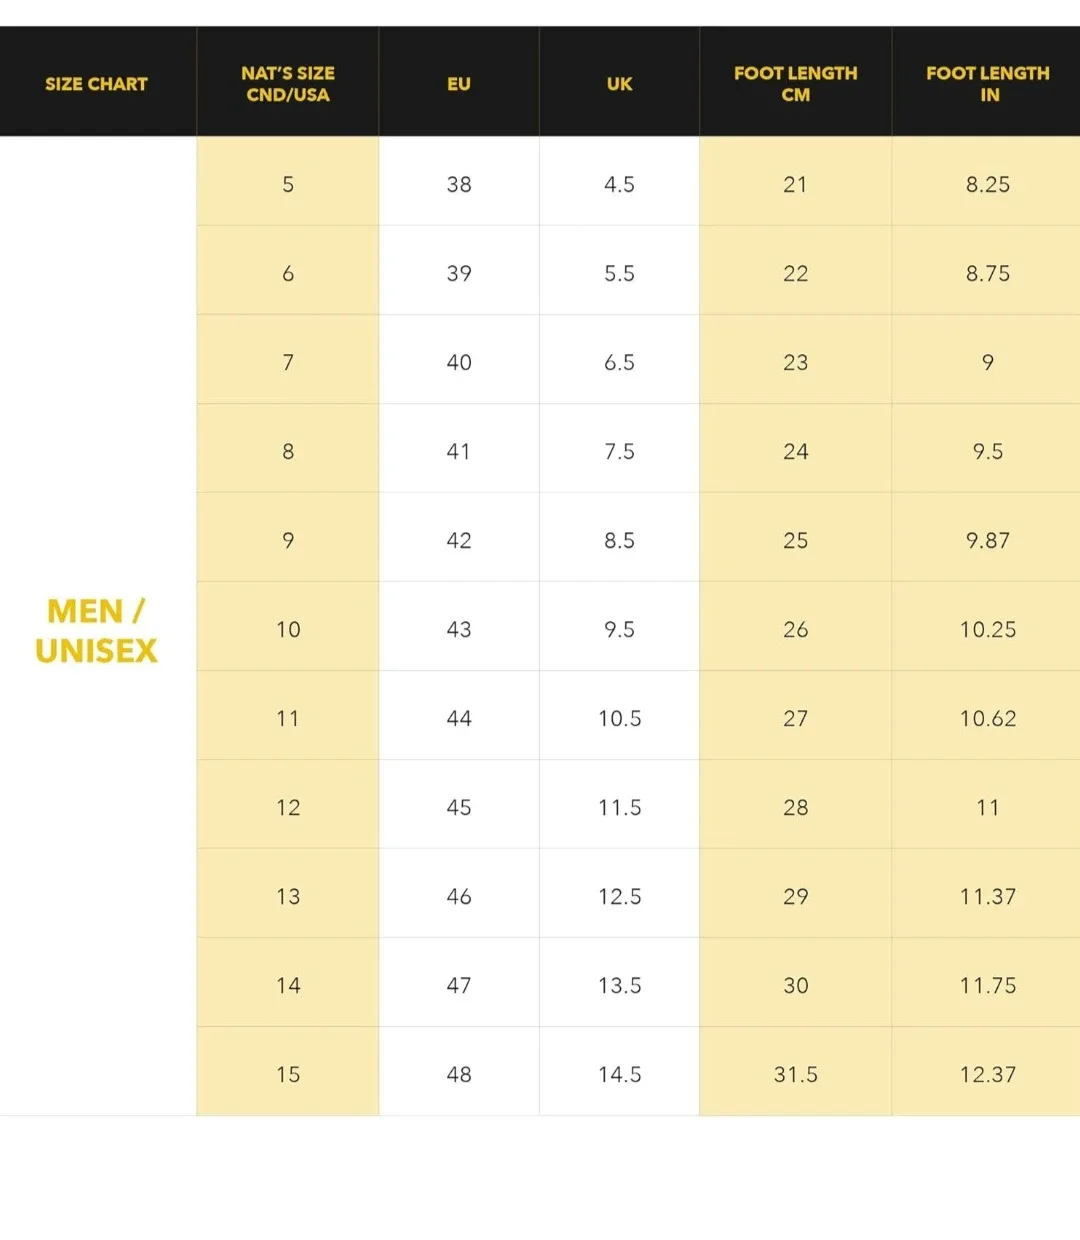
Task: Select the 12.37 inch foot length cell
Action: 987,1074
